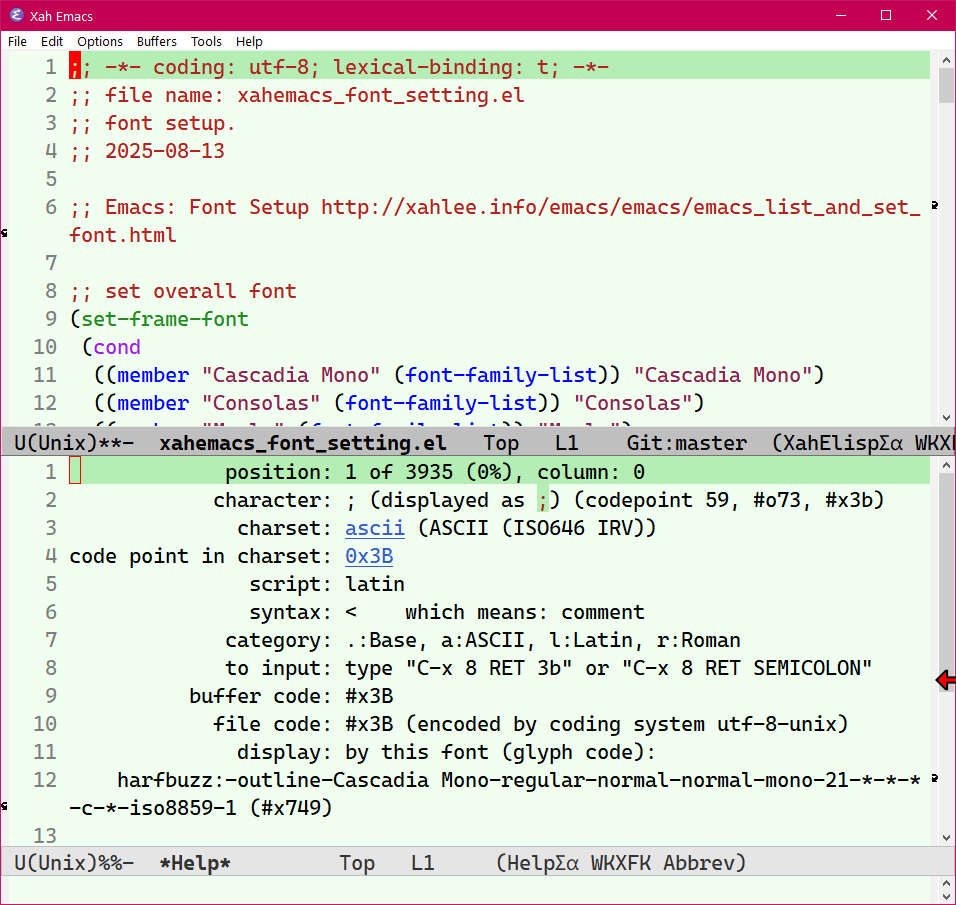Viewport: 956px width, 905px height.
Task: Click the line-wrap arrow in the left fringe near line 6
Action: click(x=5, y=232)
